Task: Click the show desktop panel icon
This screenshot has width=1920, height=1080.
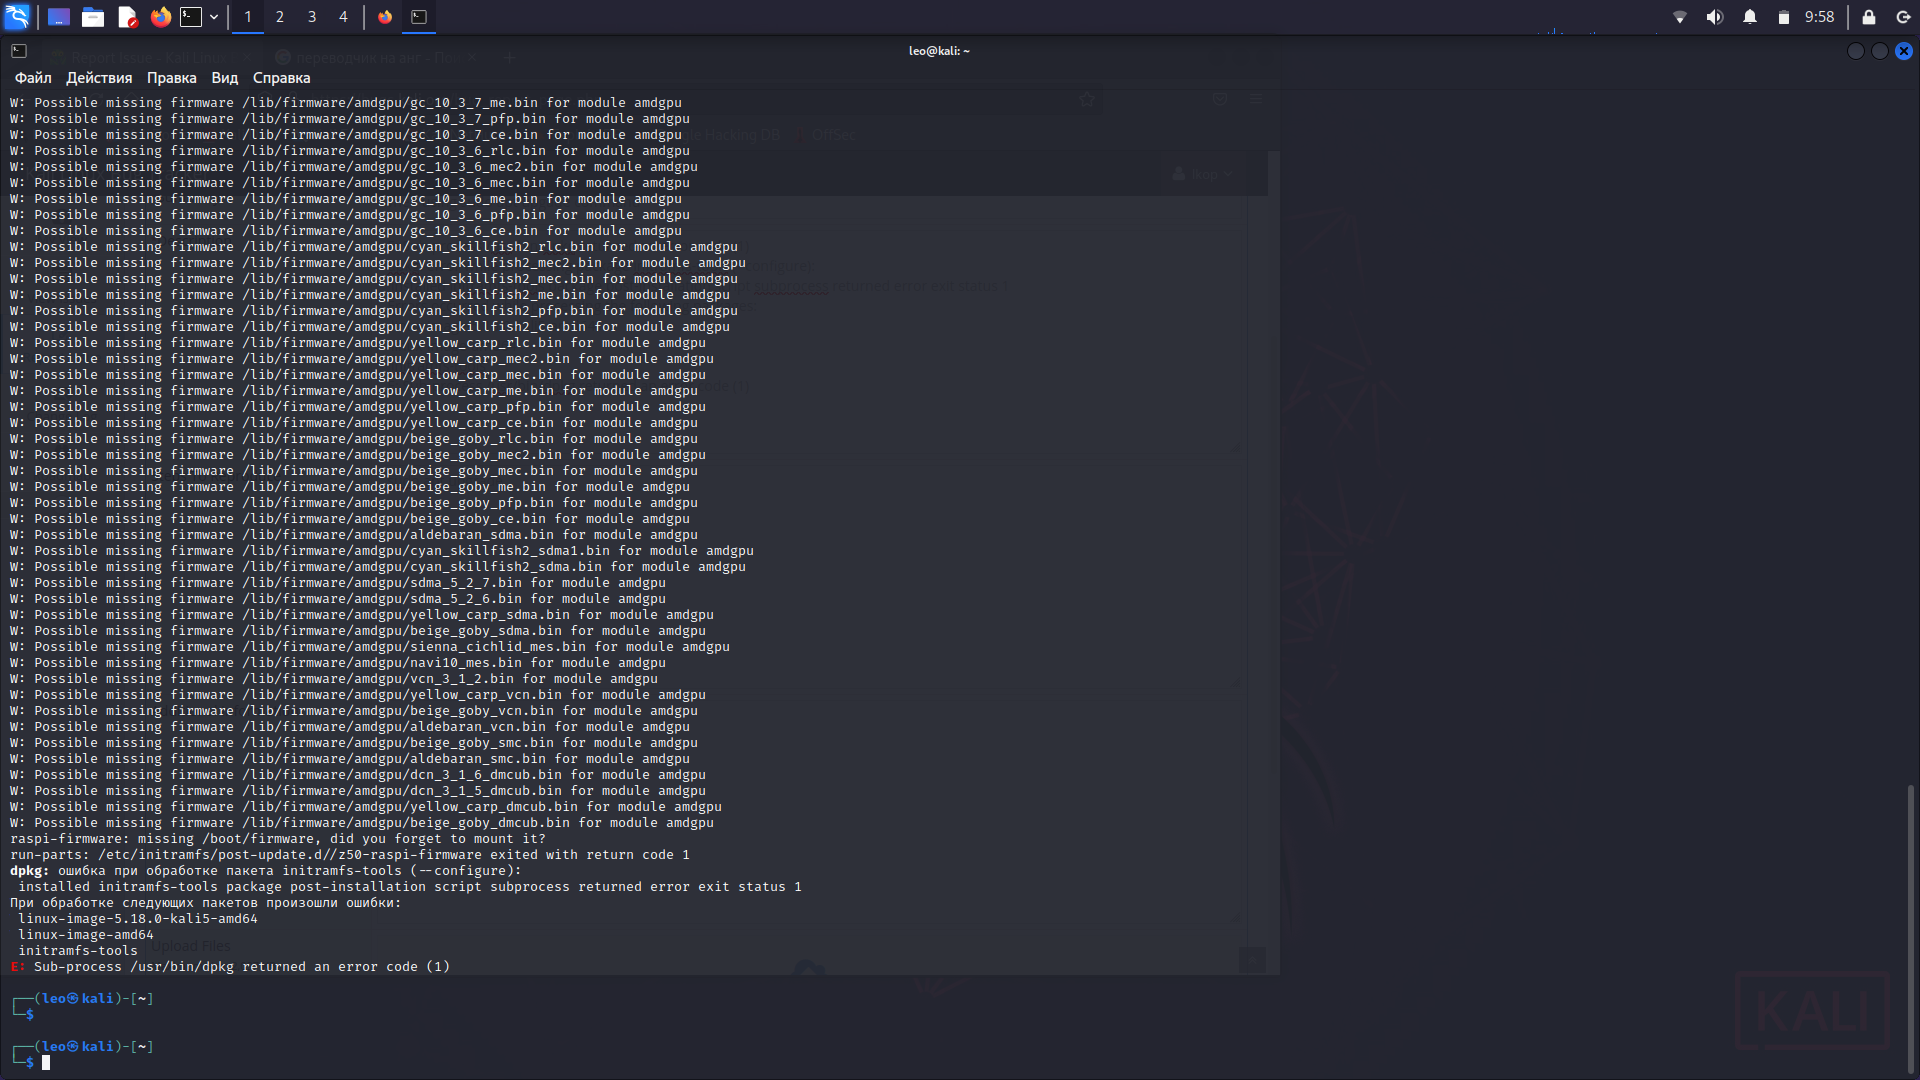Action: 59,17
